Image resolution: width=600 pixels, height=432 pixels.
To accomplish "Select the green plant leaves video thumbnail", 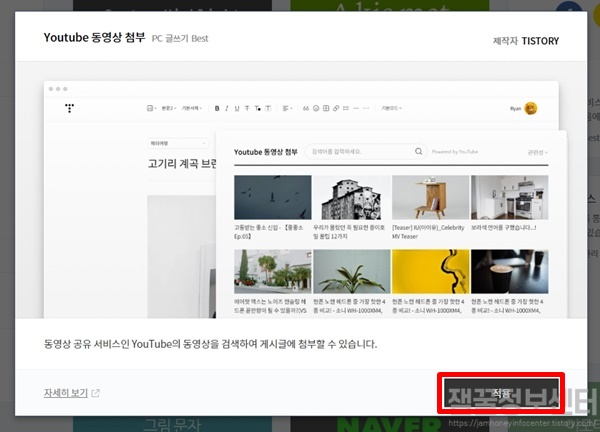I will click(x=352, y=272).
